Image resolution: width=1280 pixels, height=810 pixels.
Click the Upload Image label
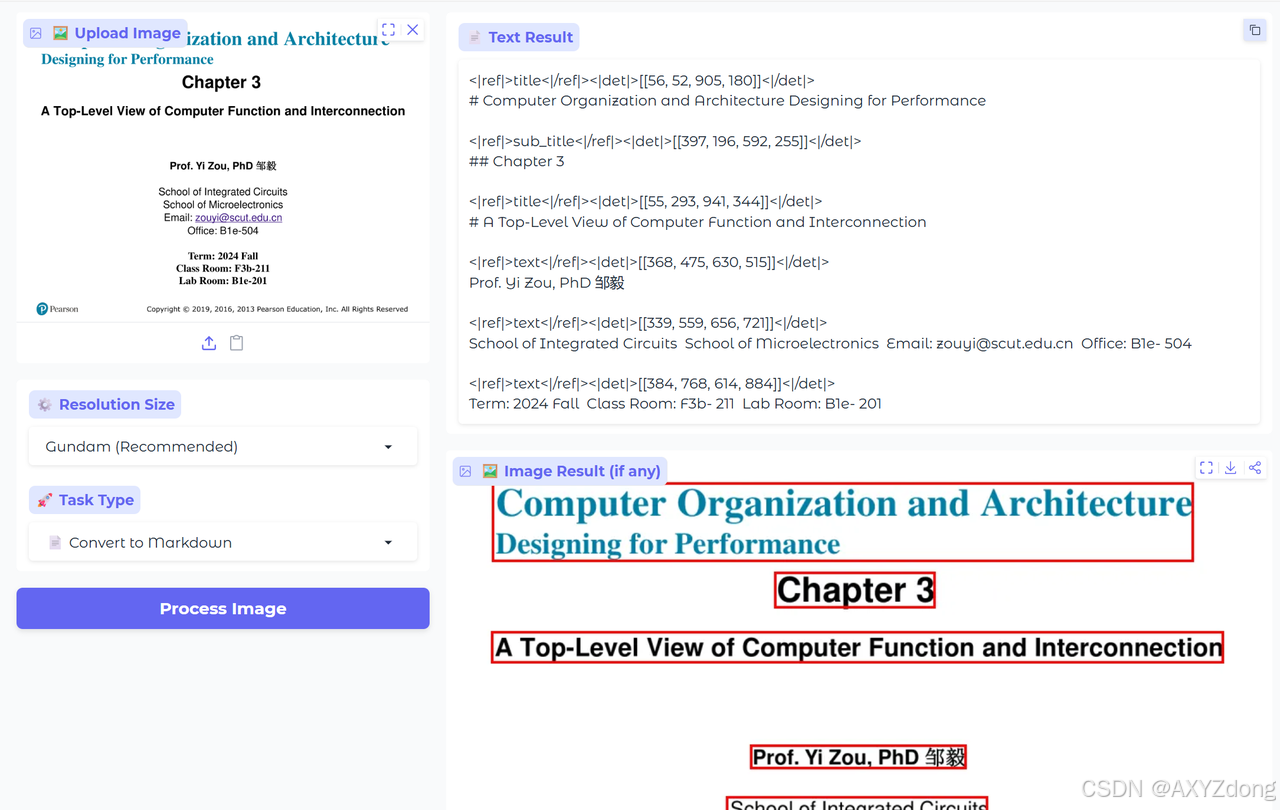click(x=106, y=33)
